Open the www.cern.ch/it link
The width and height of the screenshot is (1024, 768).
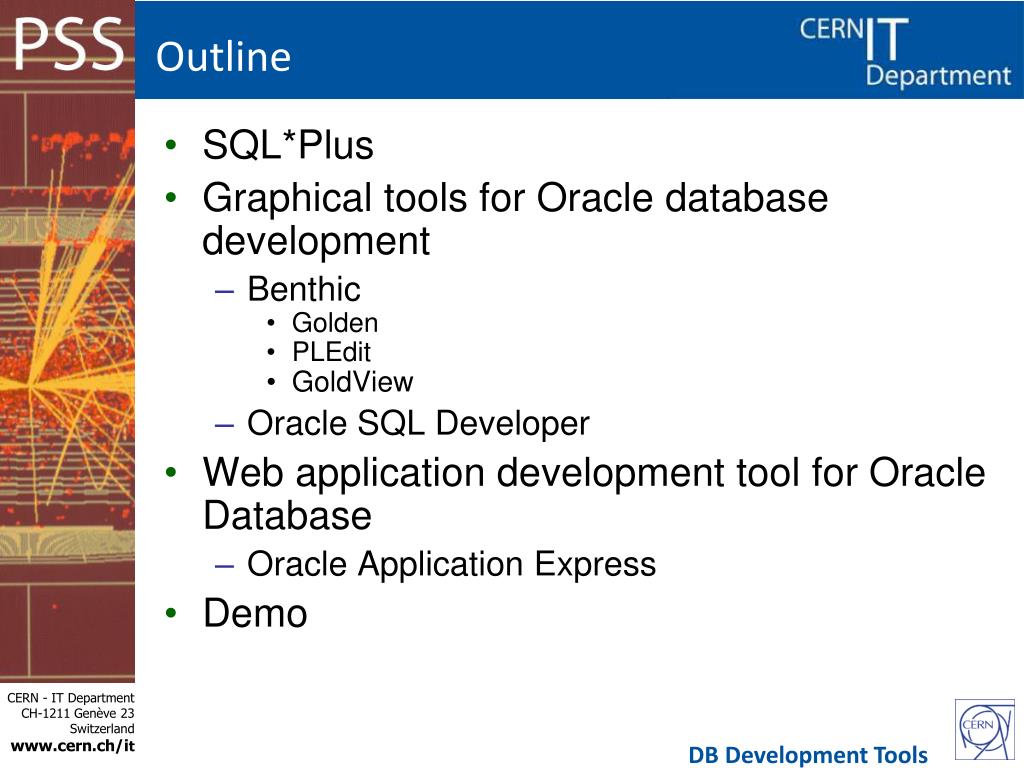pos(72,745)
